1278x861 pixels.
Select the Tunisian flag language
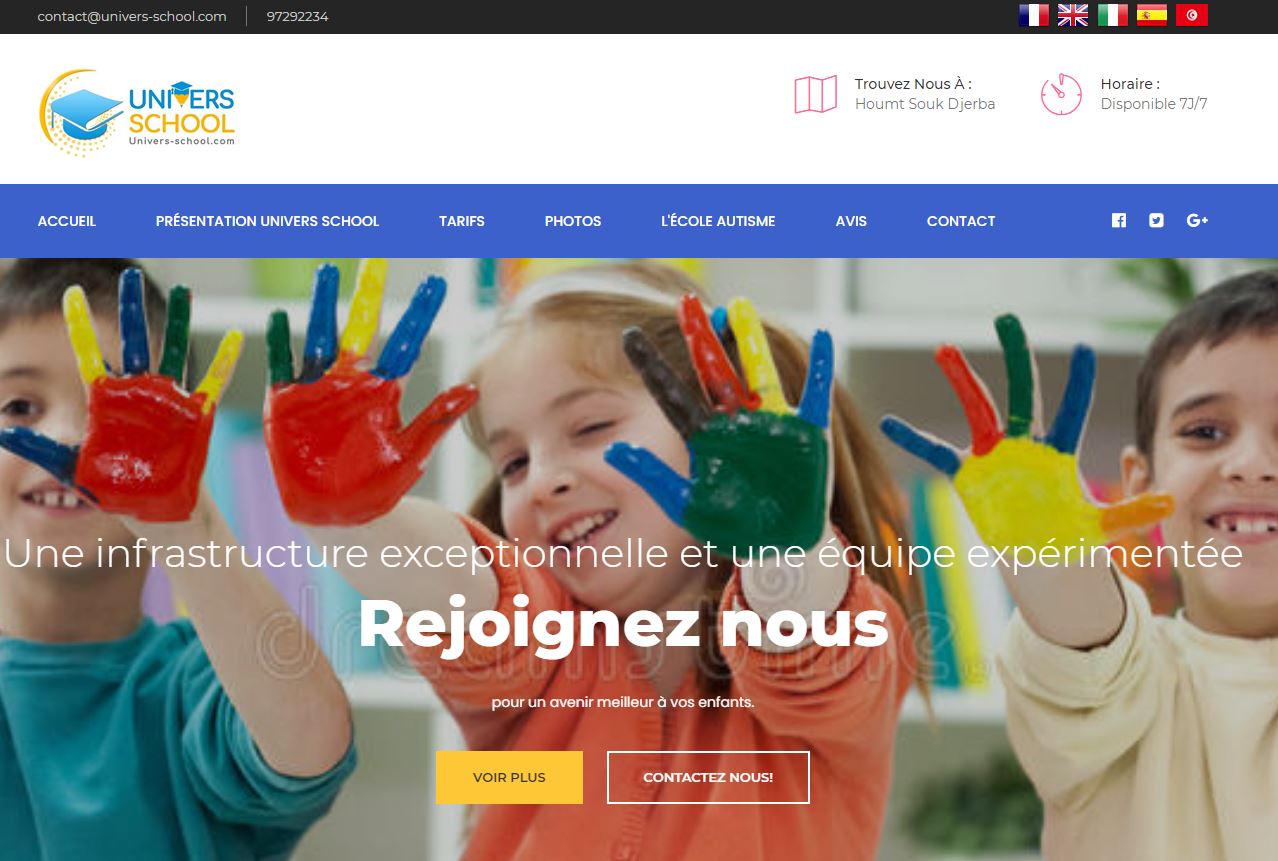tap(1192, 15)
